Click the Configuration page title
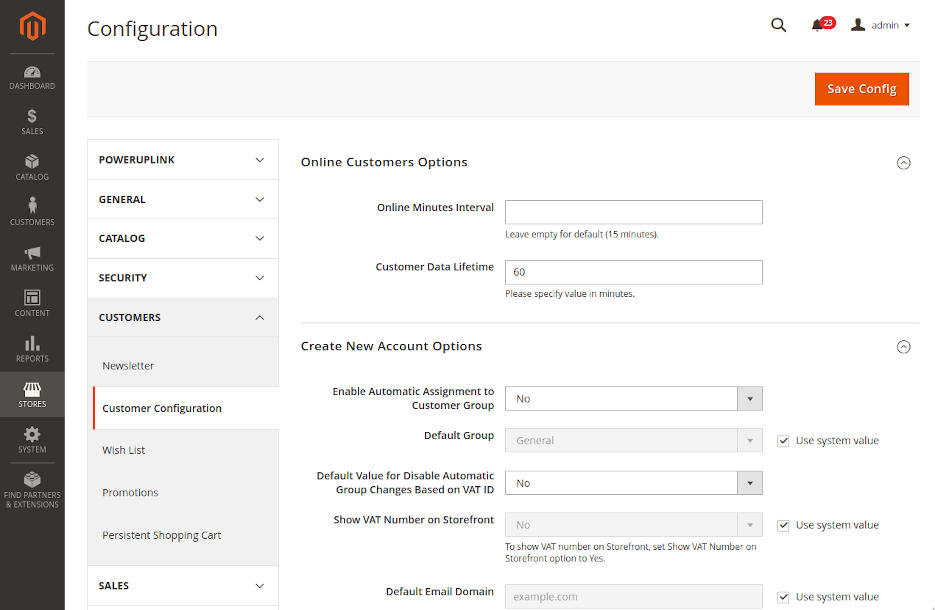Screen dimensions: 935x610 tap(152, 29)
